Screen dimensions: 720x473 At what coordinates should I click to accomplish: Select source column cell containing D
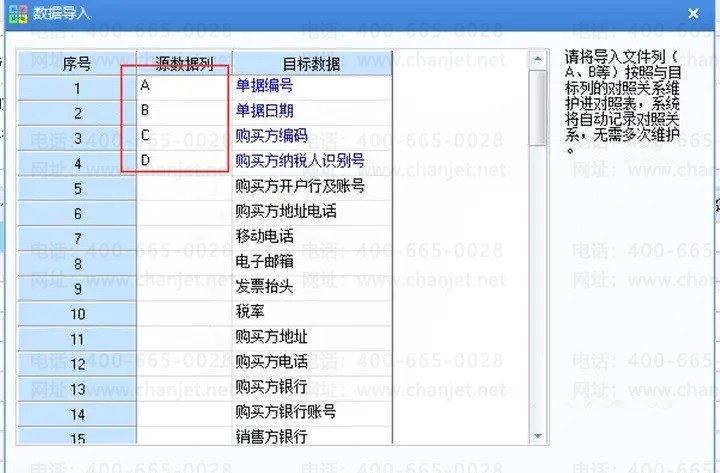coord(185,161)
